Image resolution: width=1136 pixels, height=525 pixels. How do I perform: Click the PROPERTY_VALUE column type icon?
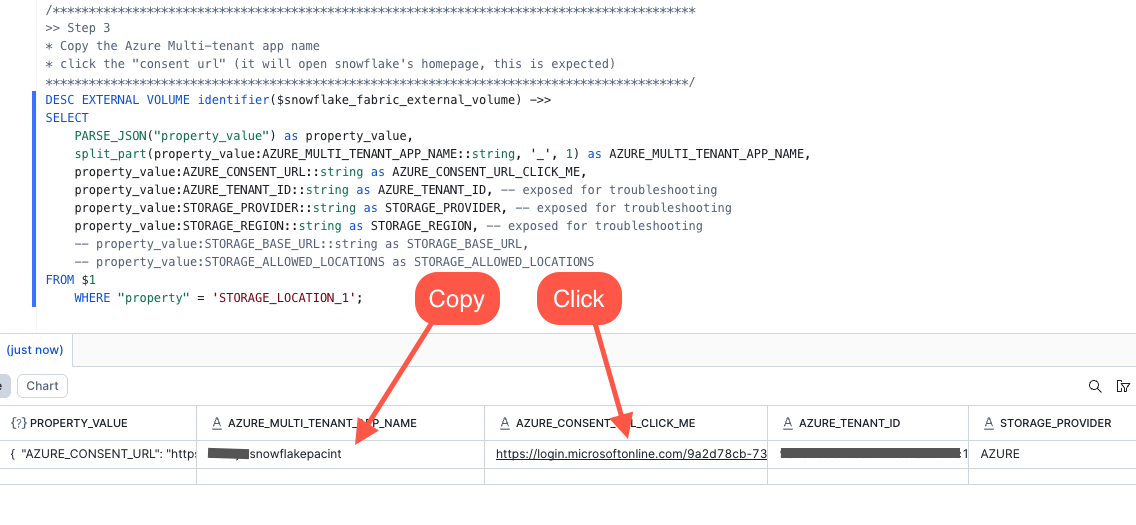pos(18,423)
